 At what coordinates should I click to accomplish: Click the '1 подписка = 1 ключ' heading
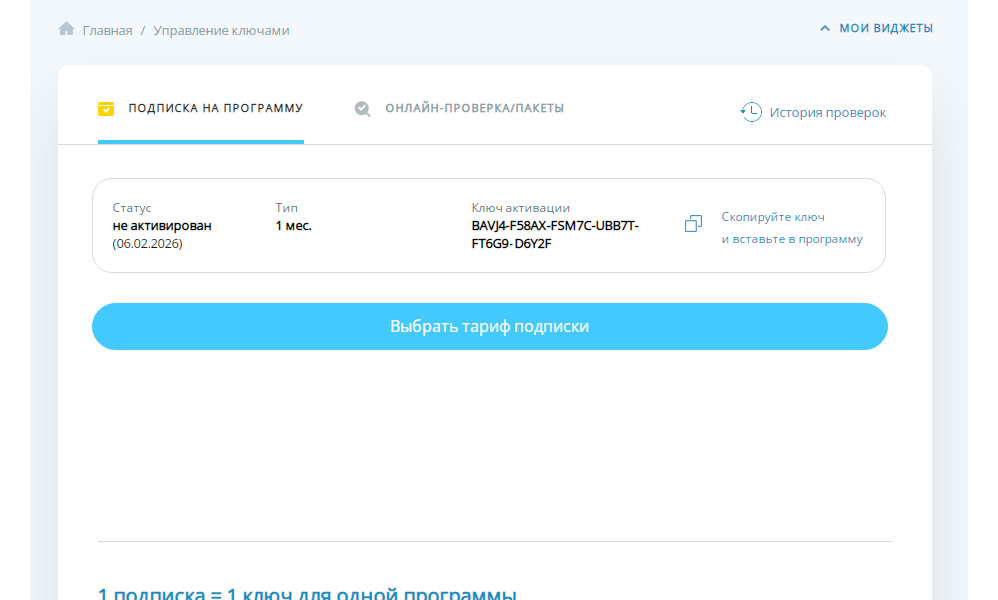click(307, 593)
